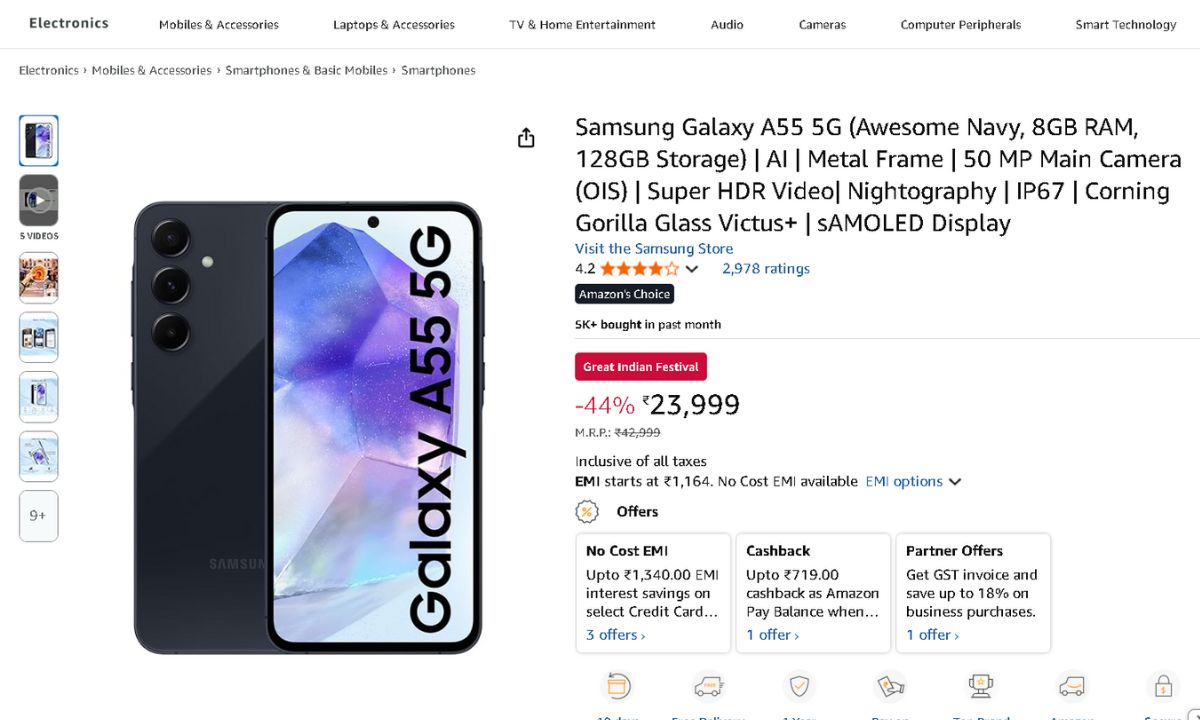Click the secure transaction lock icon

tap(1163, 686)
